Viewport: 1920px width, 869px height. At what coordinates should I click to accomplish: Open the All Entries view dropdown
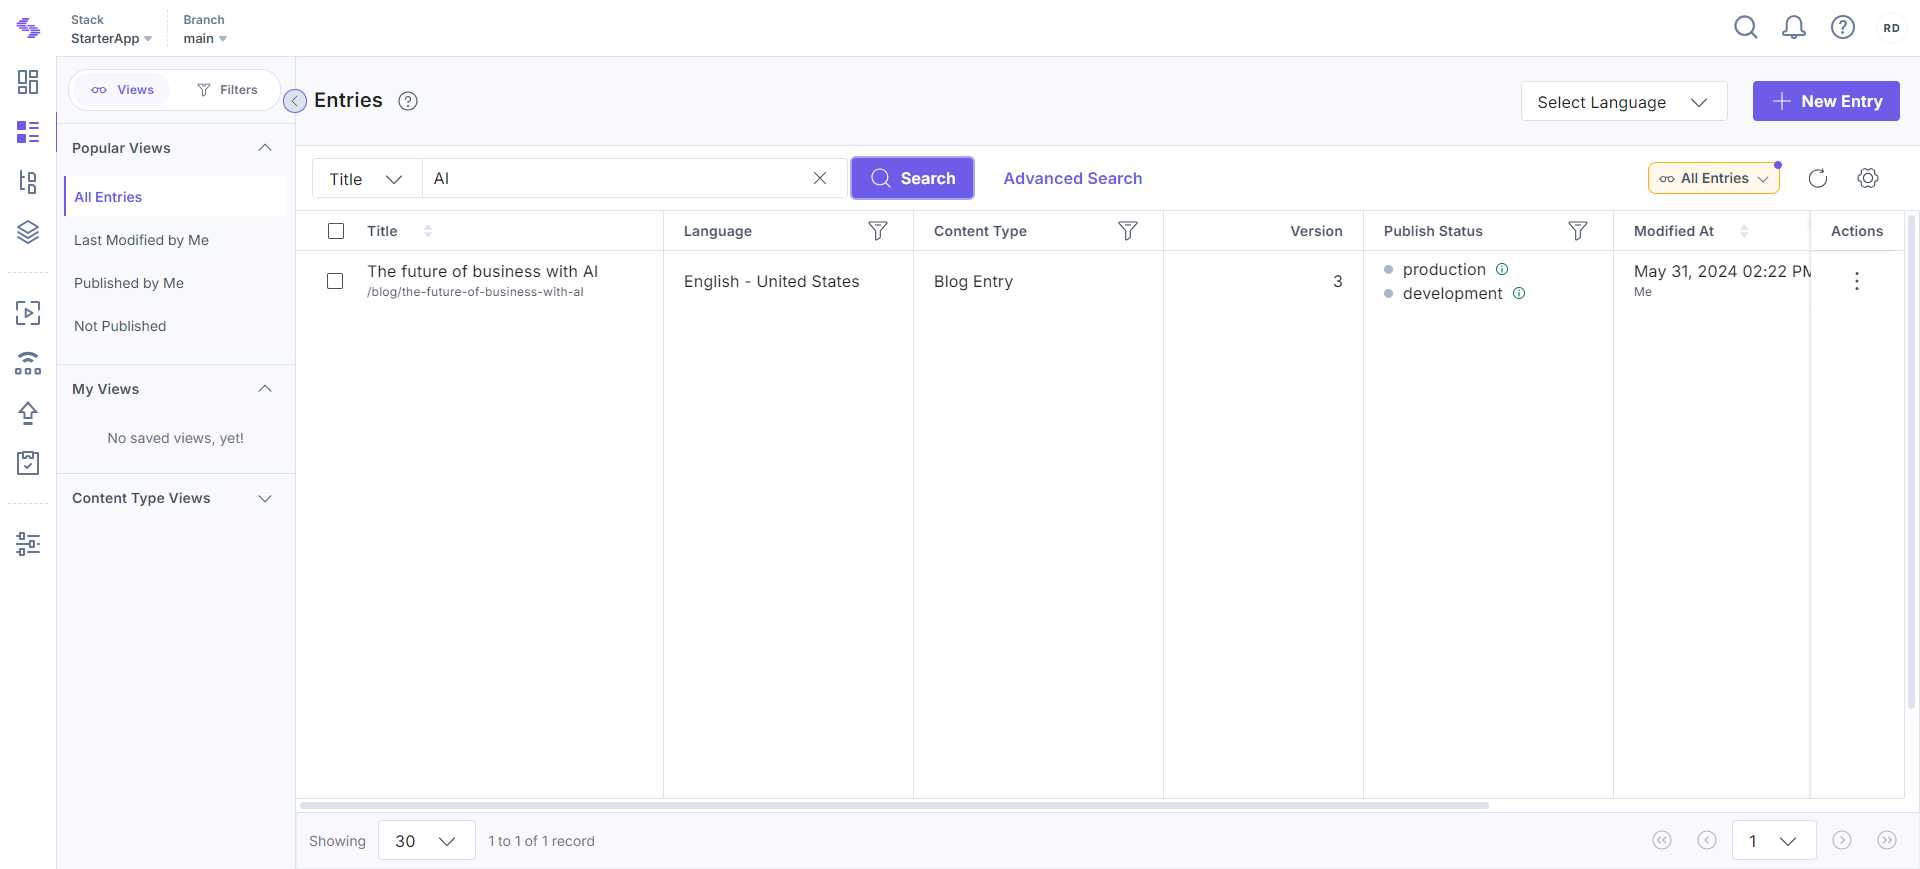[x=1714, y=178]
